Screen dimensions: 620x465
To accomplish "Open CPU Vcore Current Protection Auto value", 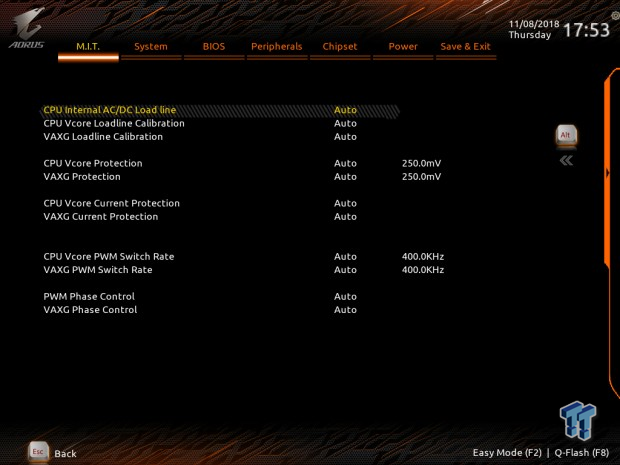I will click(x=345, y=203).
